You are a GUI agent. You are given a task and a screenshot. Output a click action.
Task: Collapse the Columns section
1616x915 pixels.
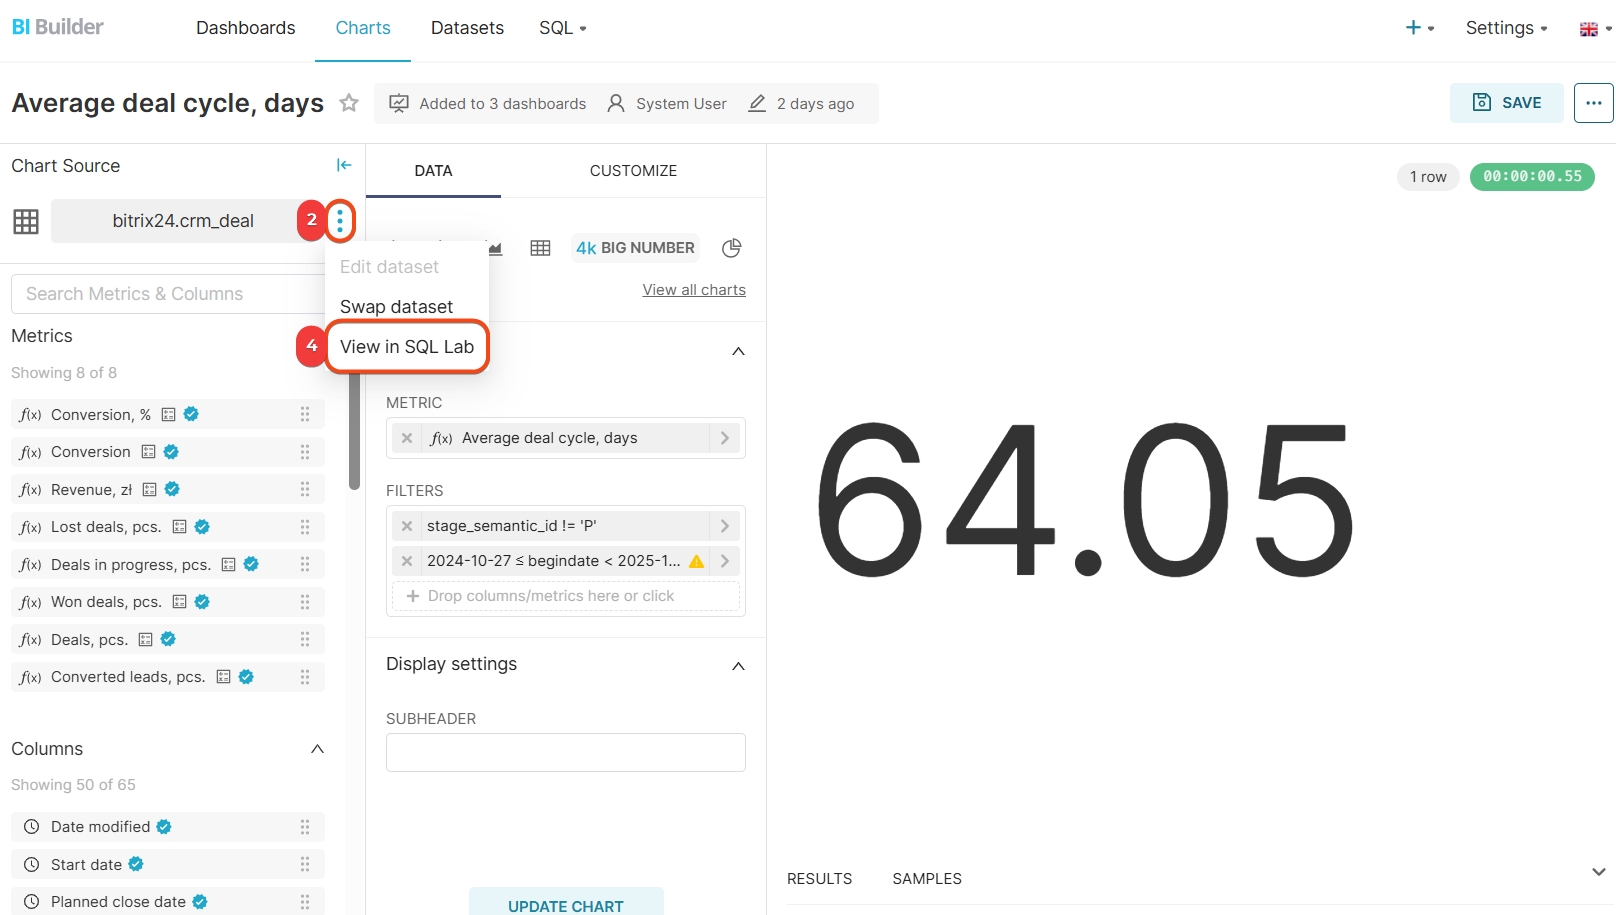317,749
